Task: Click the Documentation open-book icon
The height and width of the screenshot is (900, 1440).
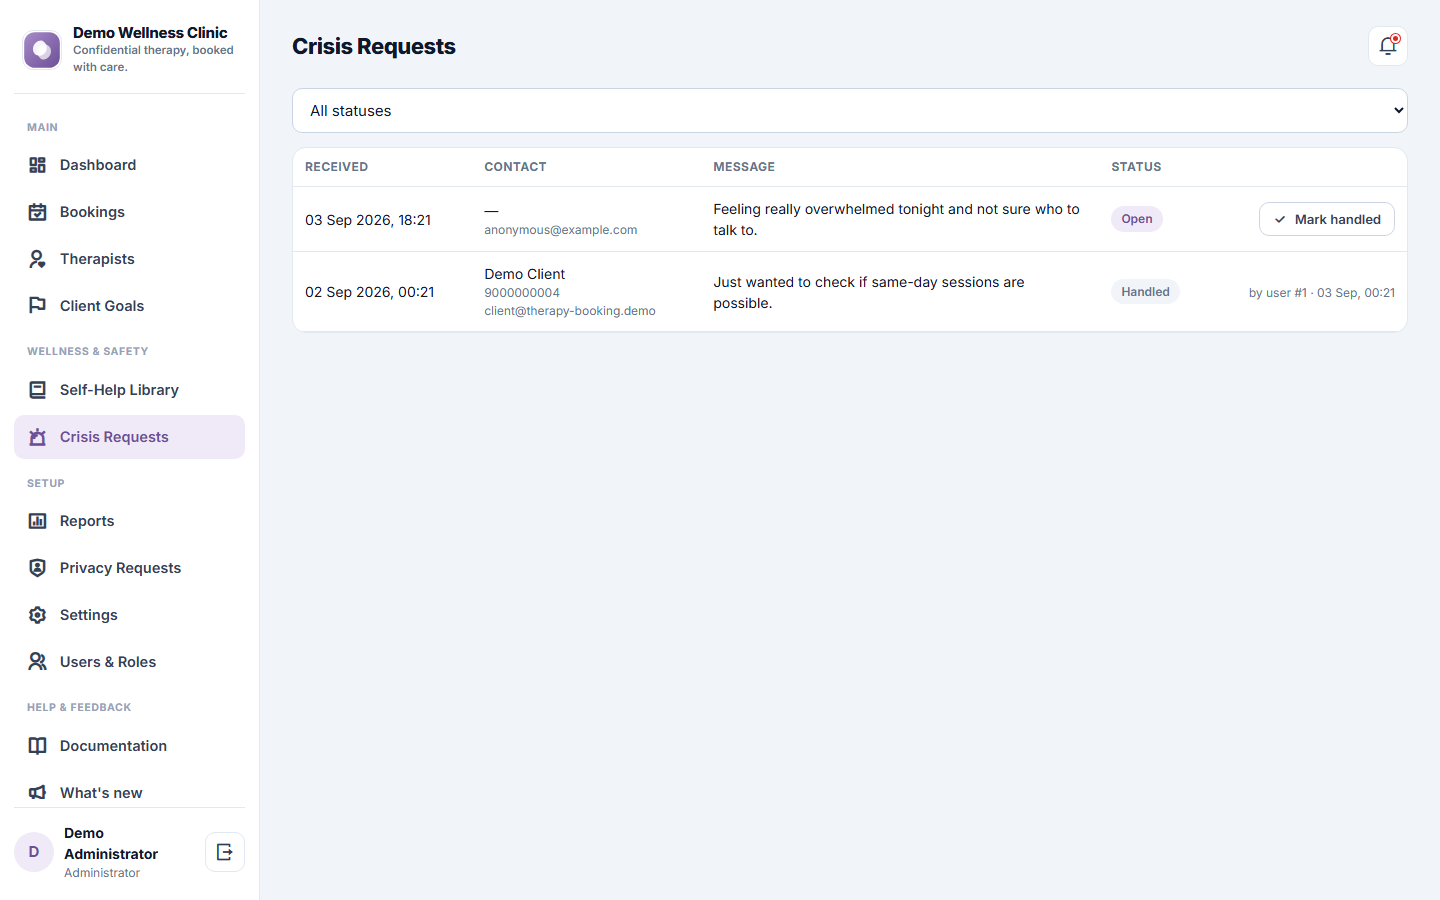Action: 37,746
